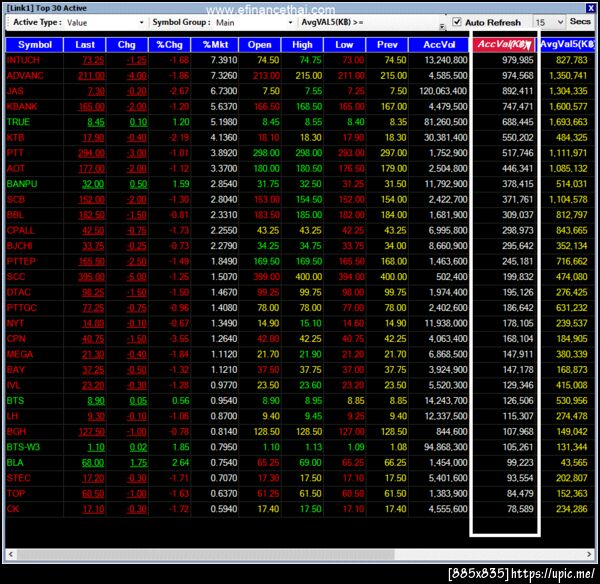The height and width of the screenshot is (584, 600).
Task: Select the BTS symbol
Action: pyautogui.click(x=15, y=401)
